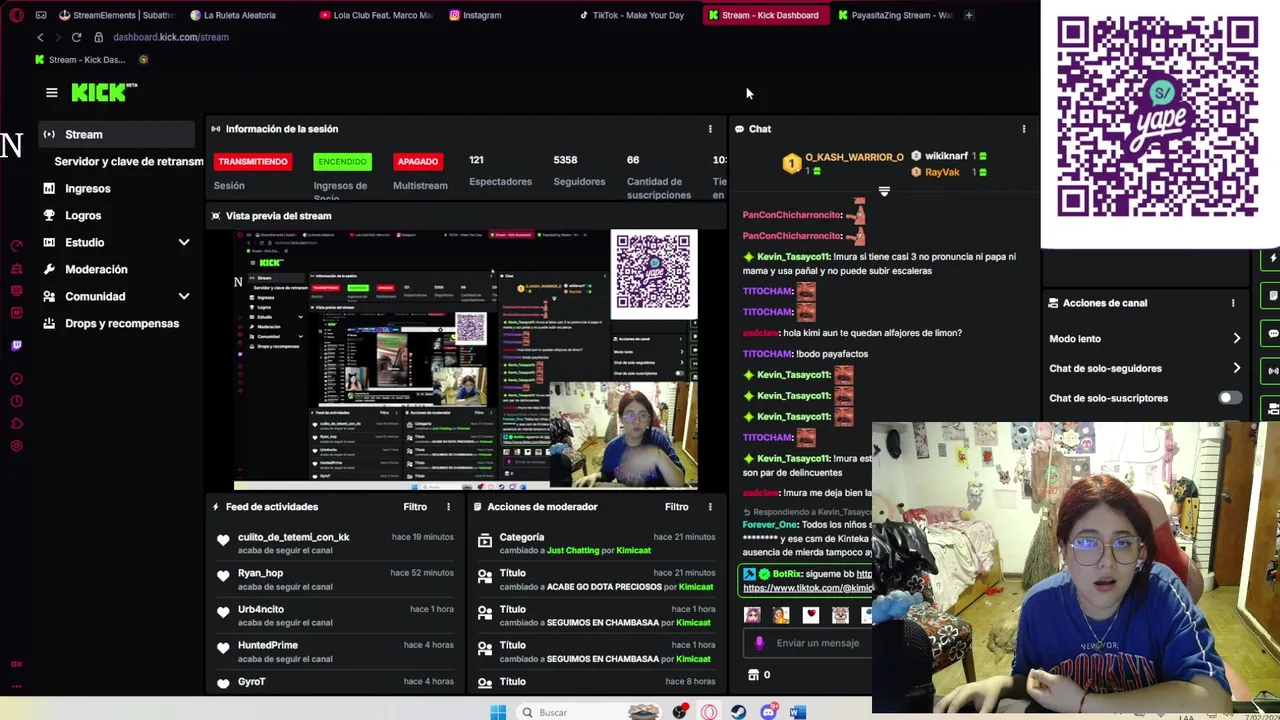Open Chat de solo-seguidores settings arrow
1280x720 pixels.
pyautogui.click(x=1237, y=368)
